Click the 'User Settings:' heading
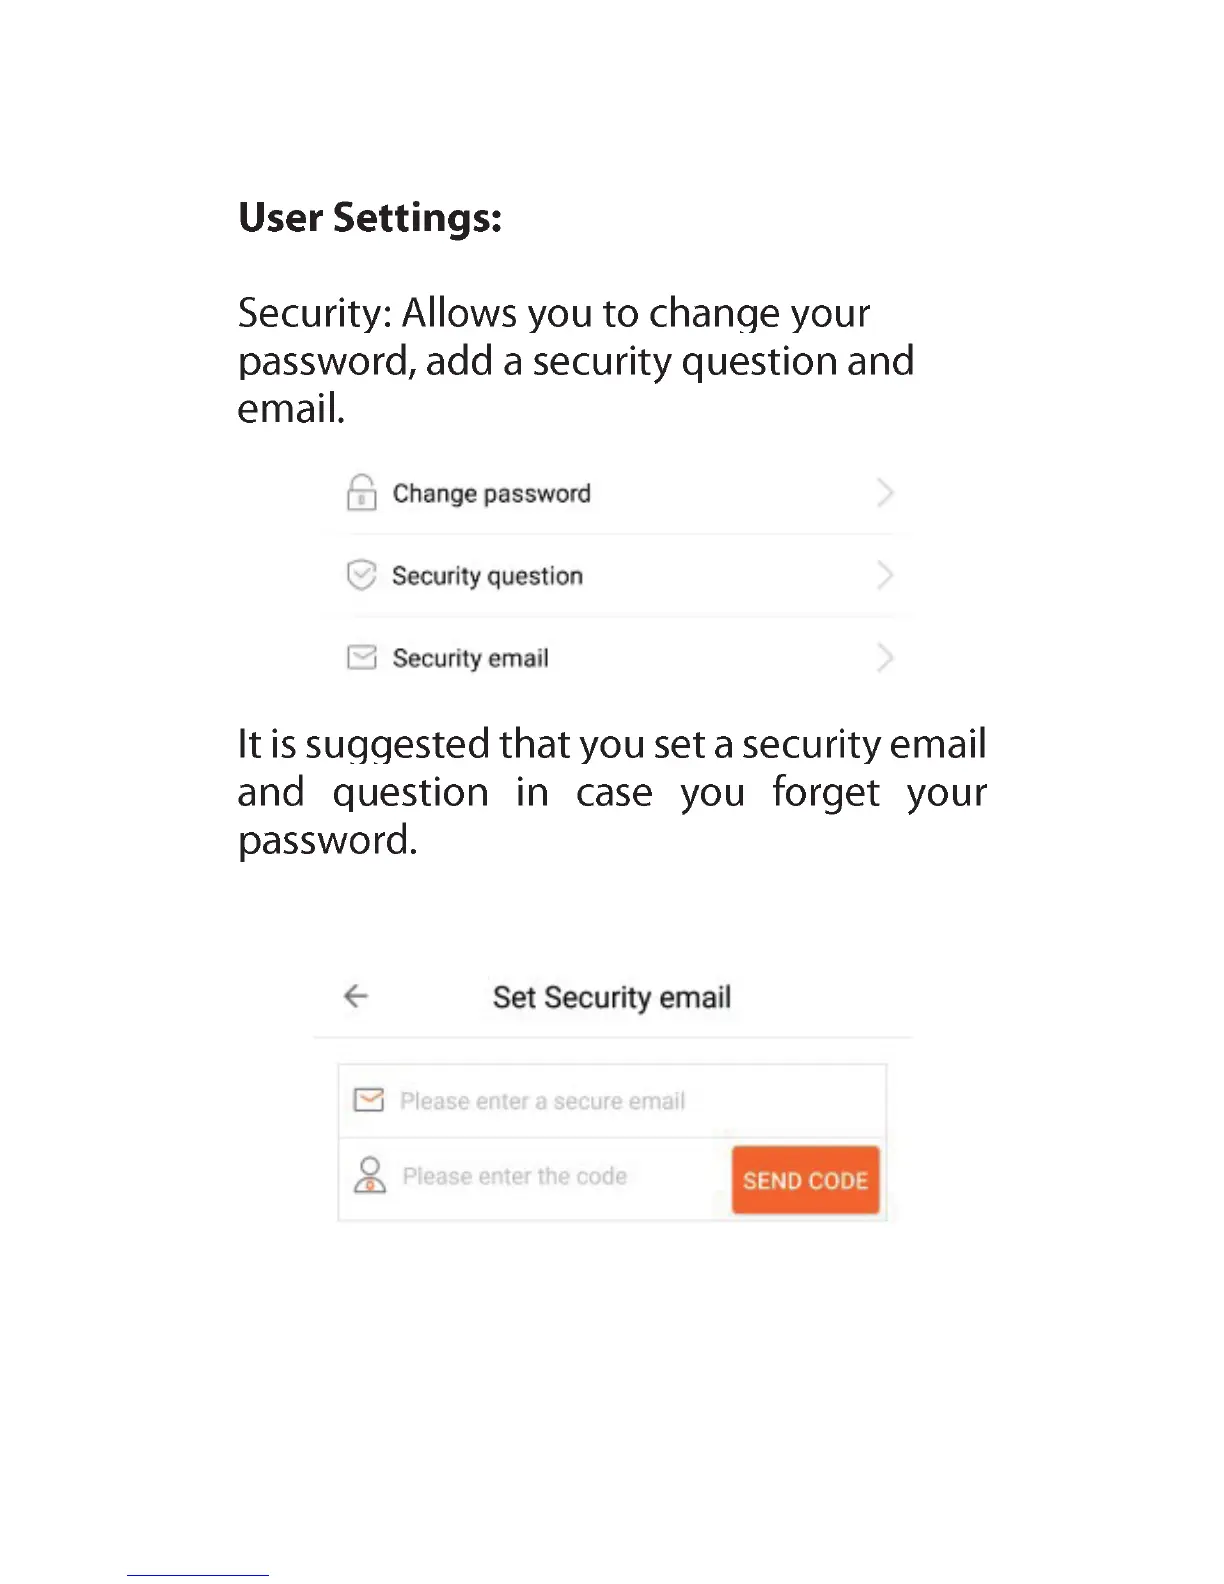The width and height of the screenshot is (1224, 1584). tap(370, 217)
